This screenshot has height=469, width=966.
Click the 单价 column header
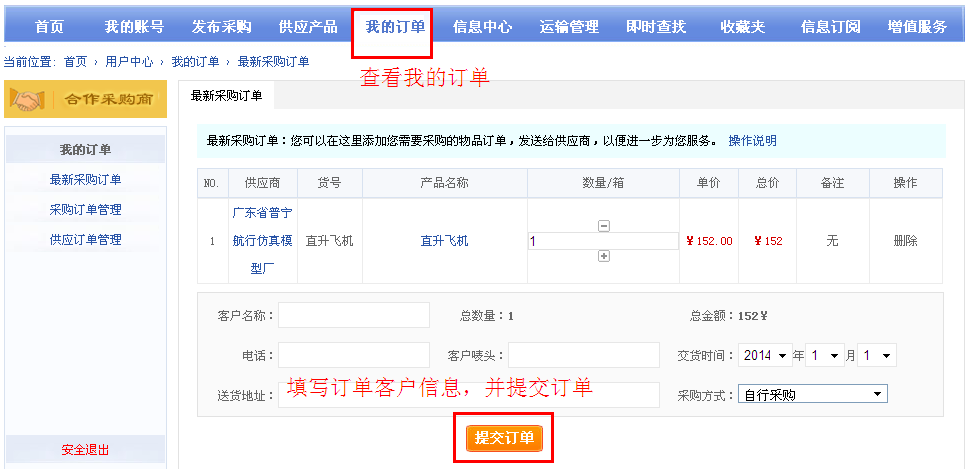(709, 183)
